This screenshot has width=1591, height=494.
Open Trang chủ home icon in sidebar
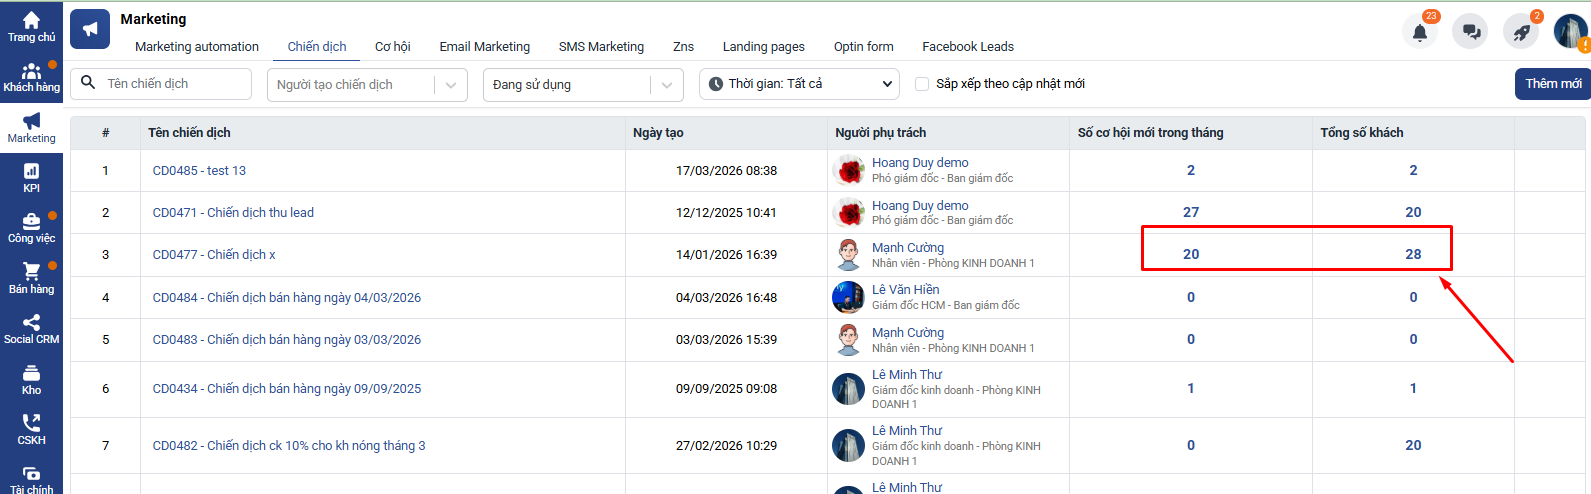click(x=31, y=22)
